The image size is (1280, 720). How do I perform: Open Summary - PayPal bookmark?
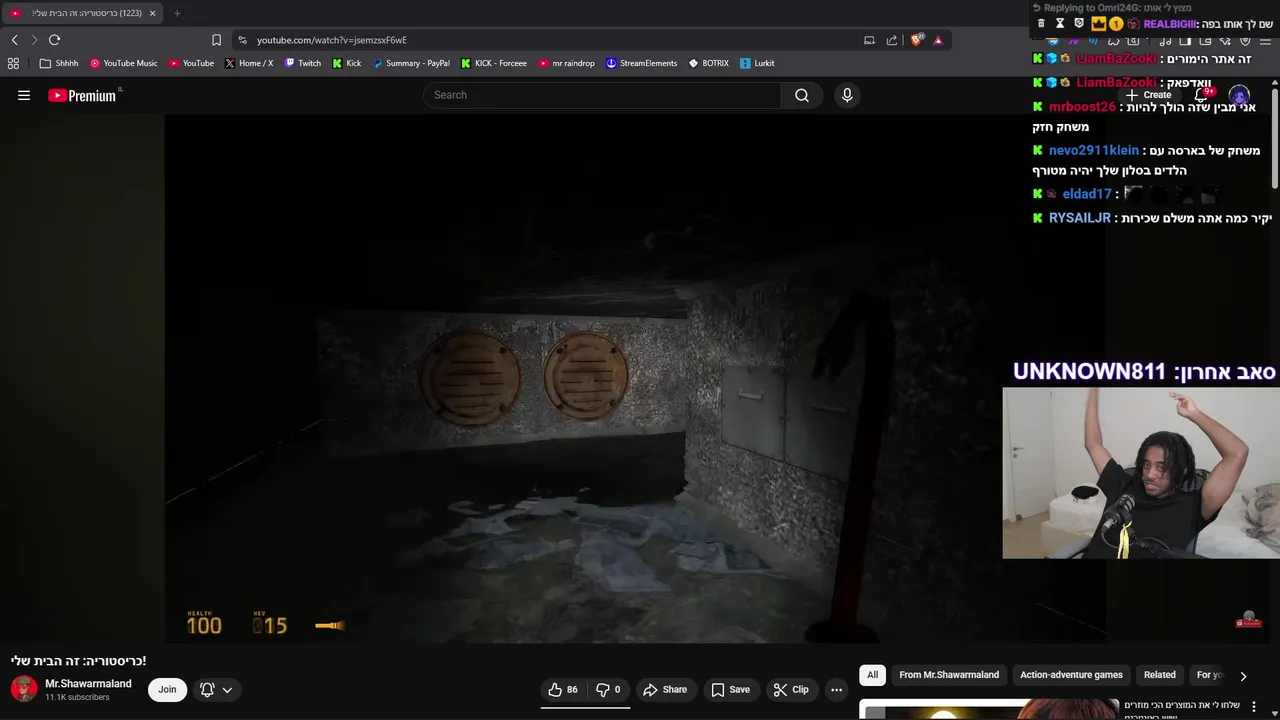(411, 63)
